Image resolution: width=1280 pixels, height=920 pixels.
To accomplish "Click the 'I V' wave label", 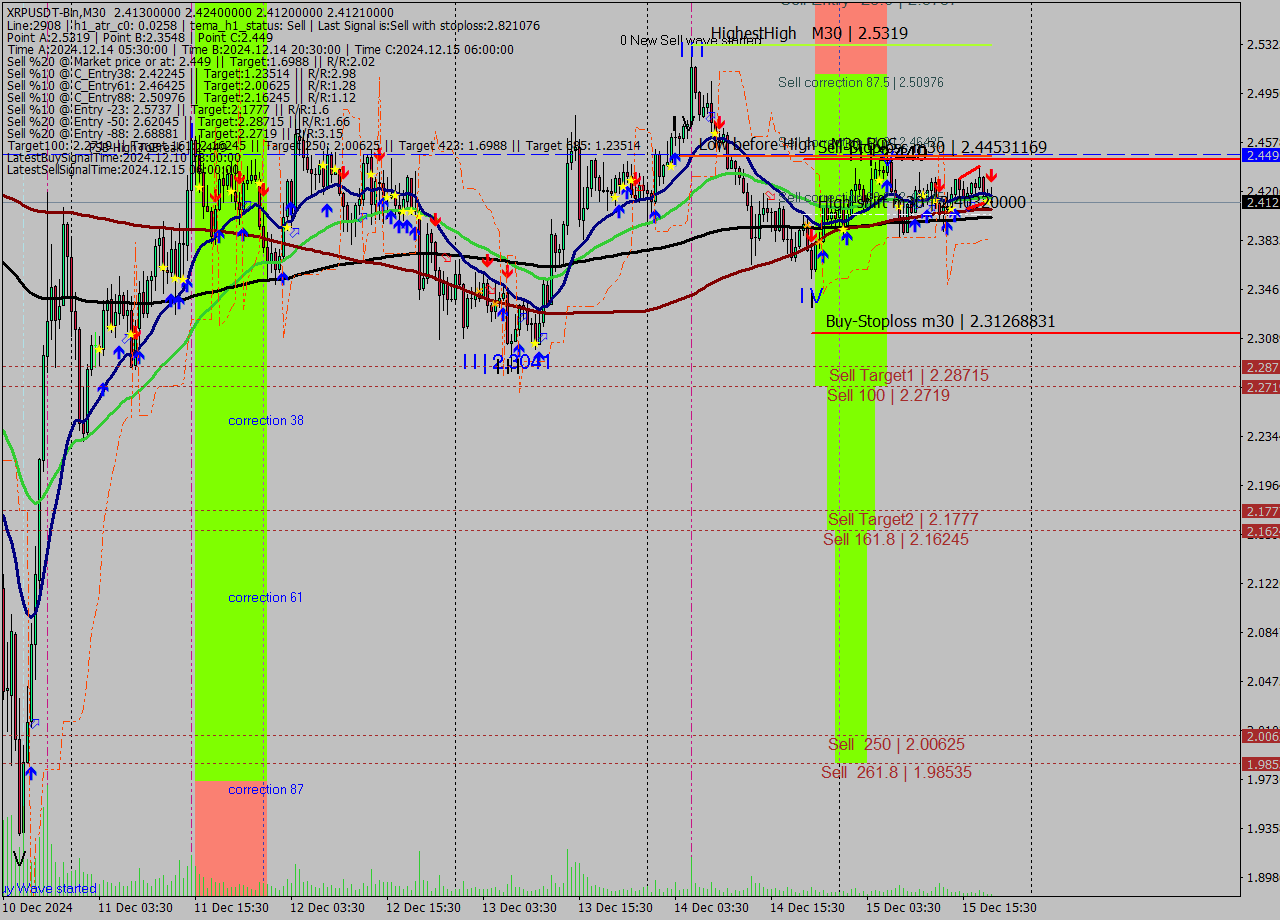I will tap(811, 296).
